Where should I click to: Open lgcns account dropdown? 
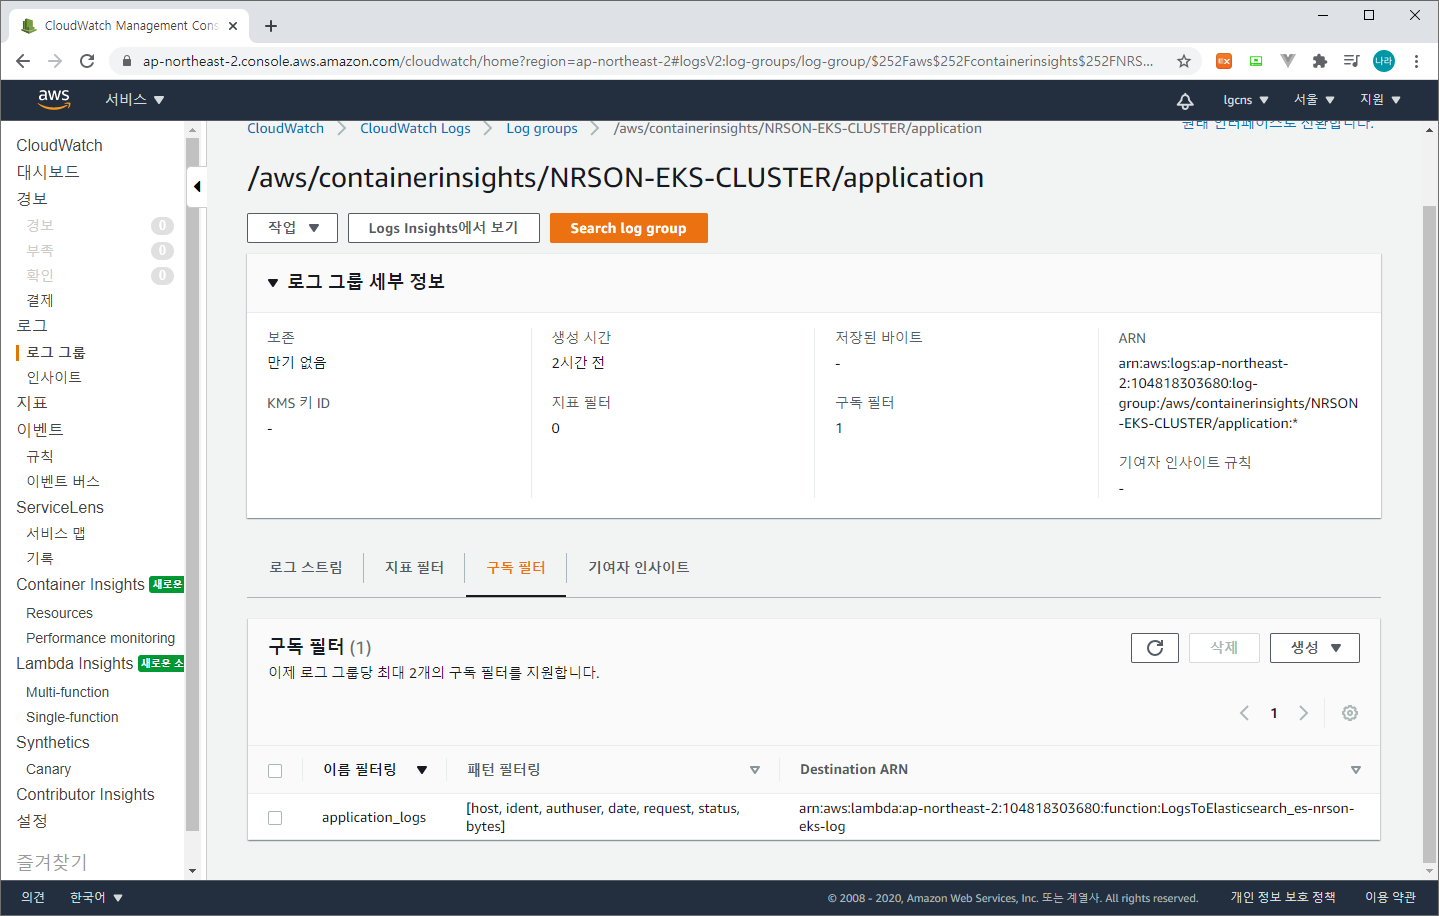(x=1246, y=100)
